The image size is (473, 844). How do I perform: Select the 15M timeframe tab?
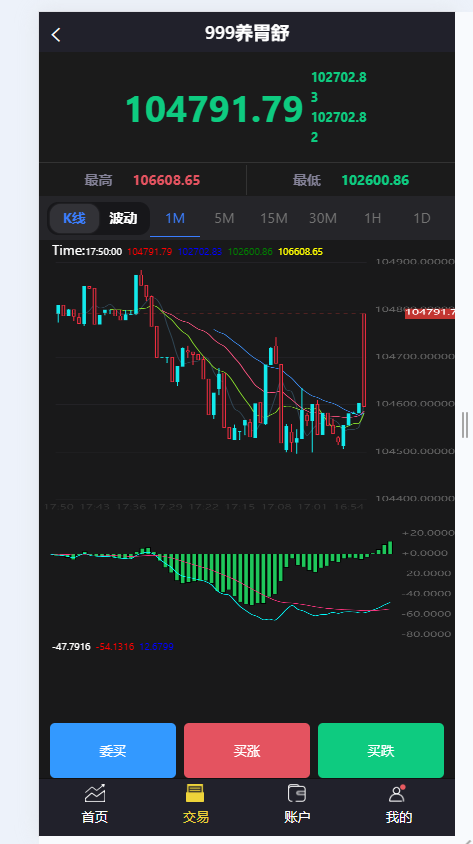click(x=274, y=219)
